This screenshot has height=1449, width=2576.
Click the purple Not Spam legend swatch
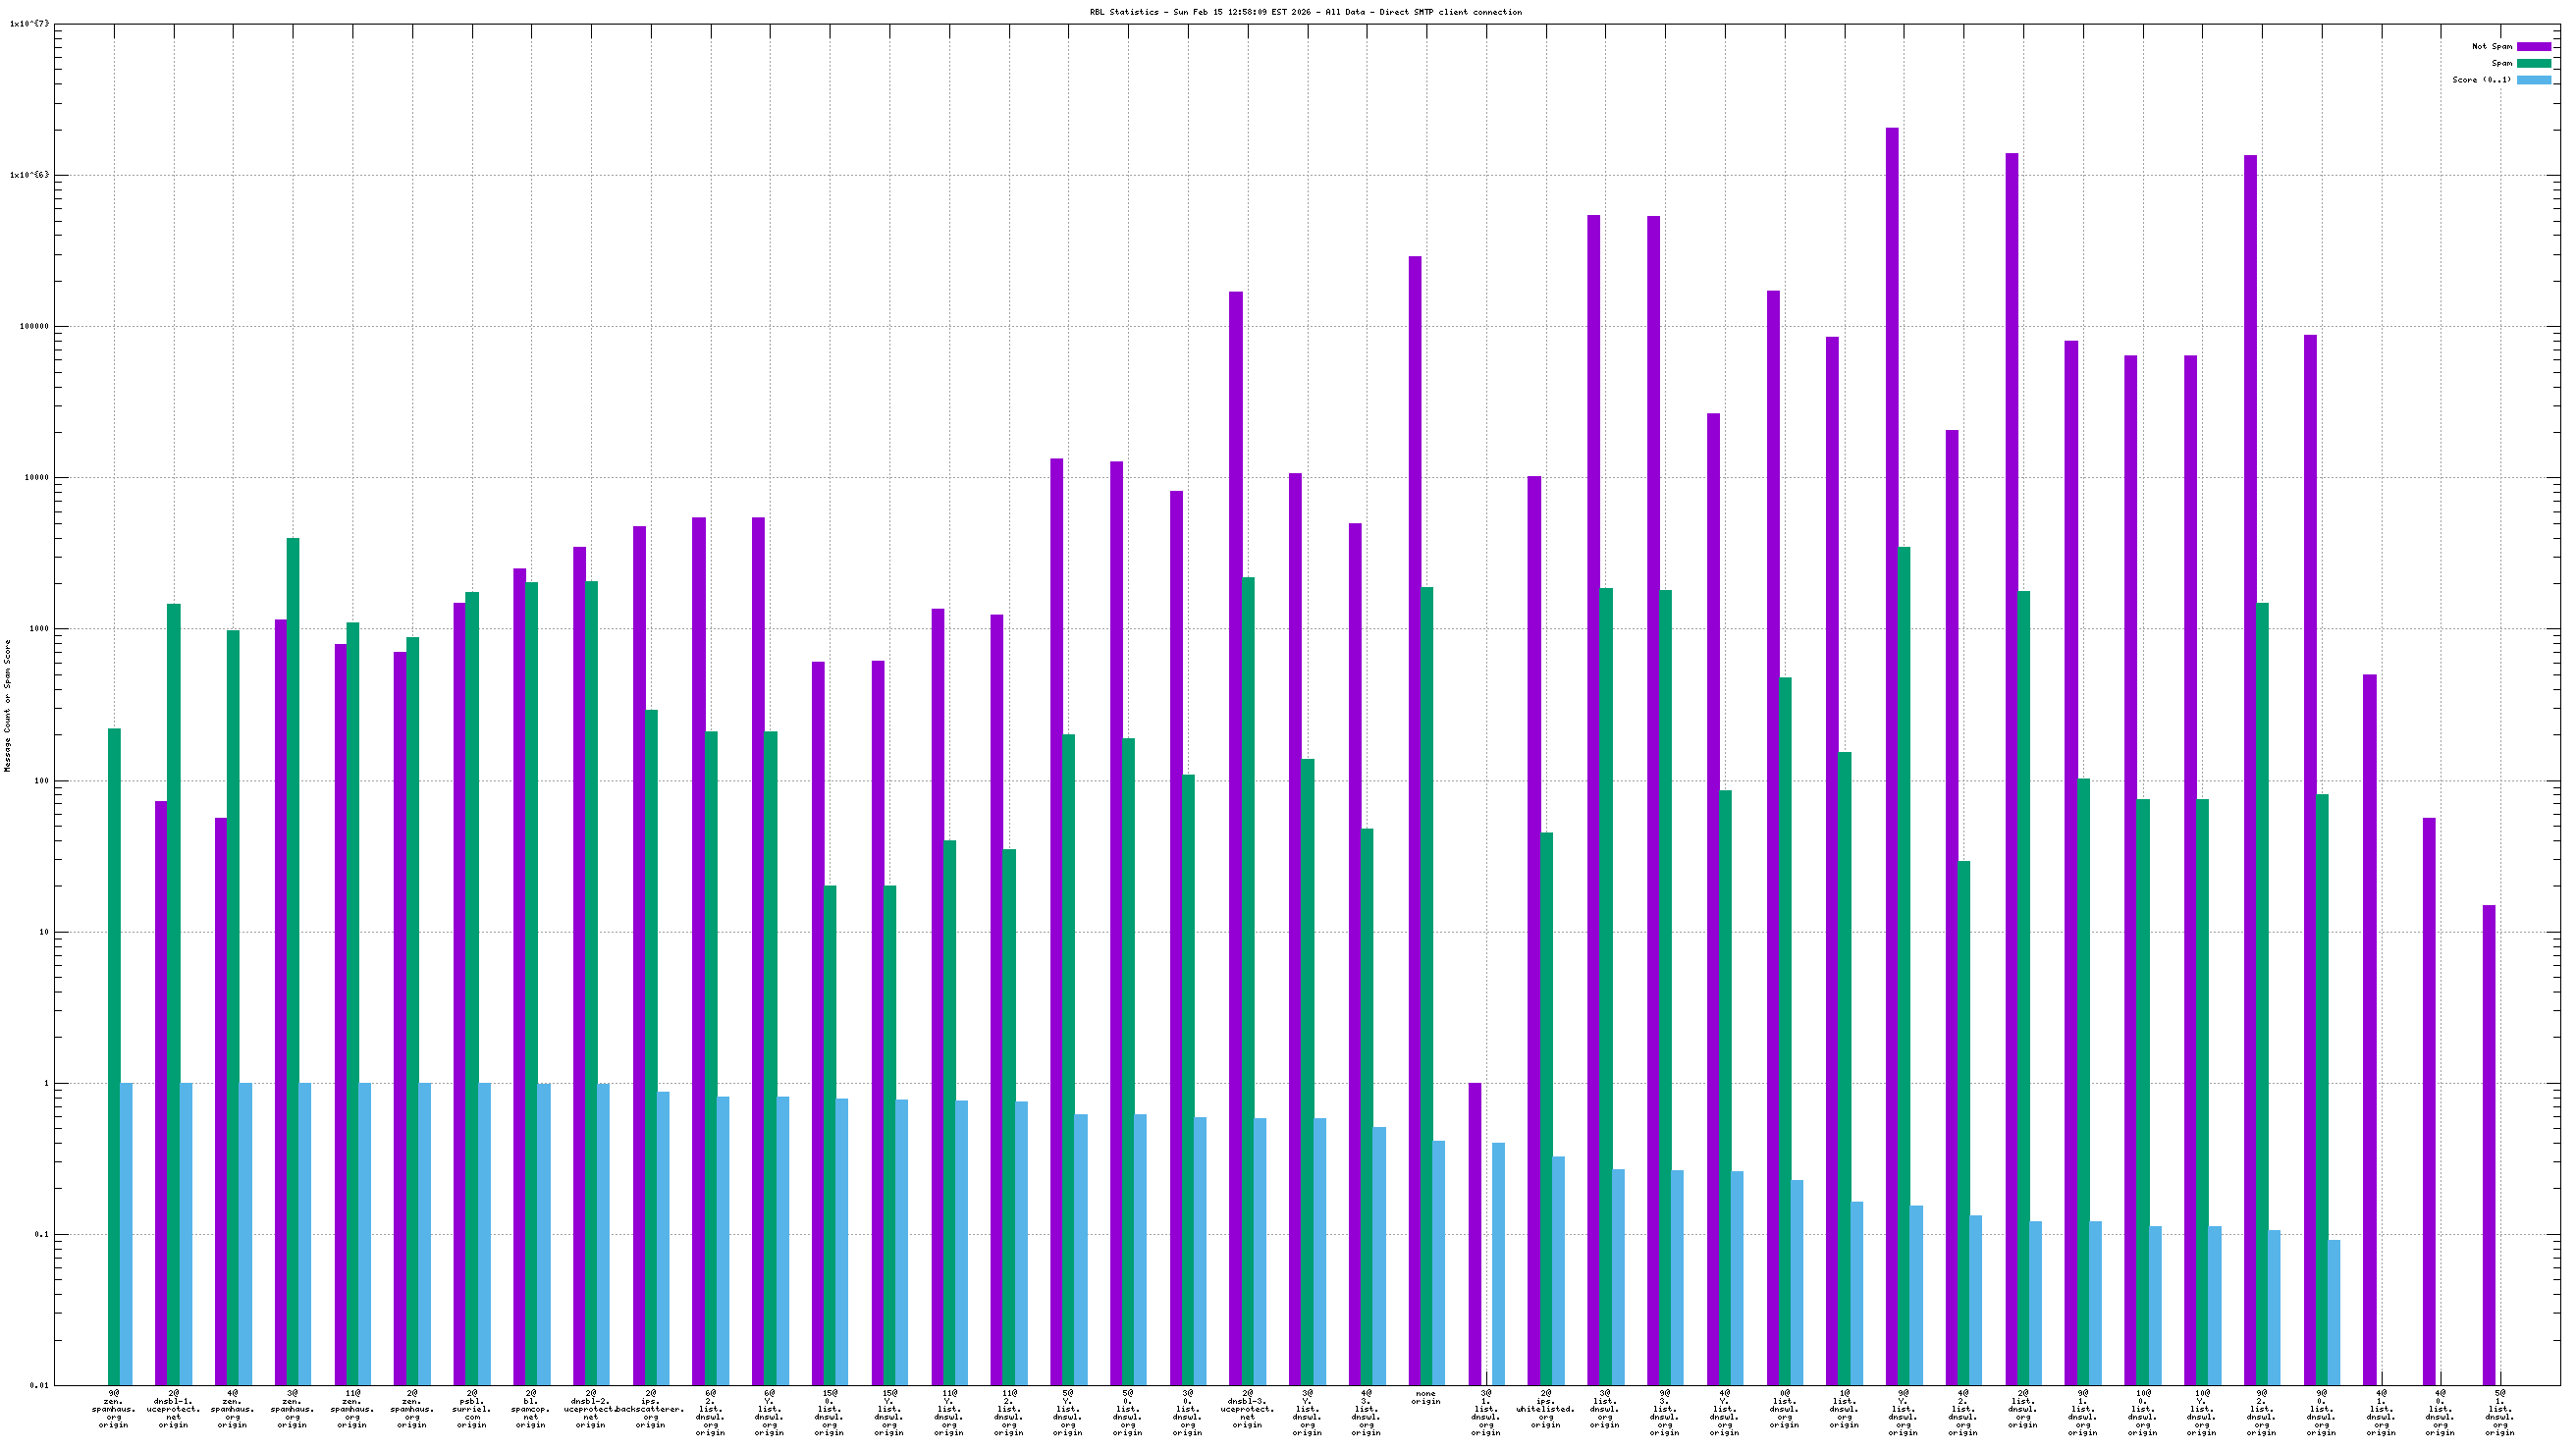click(x=2533, y=46)
